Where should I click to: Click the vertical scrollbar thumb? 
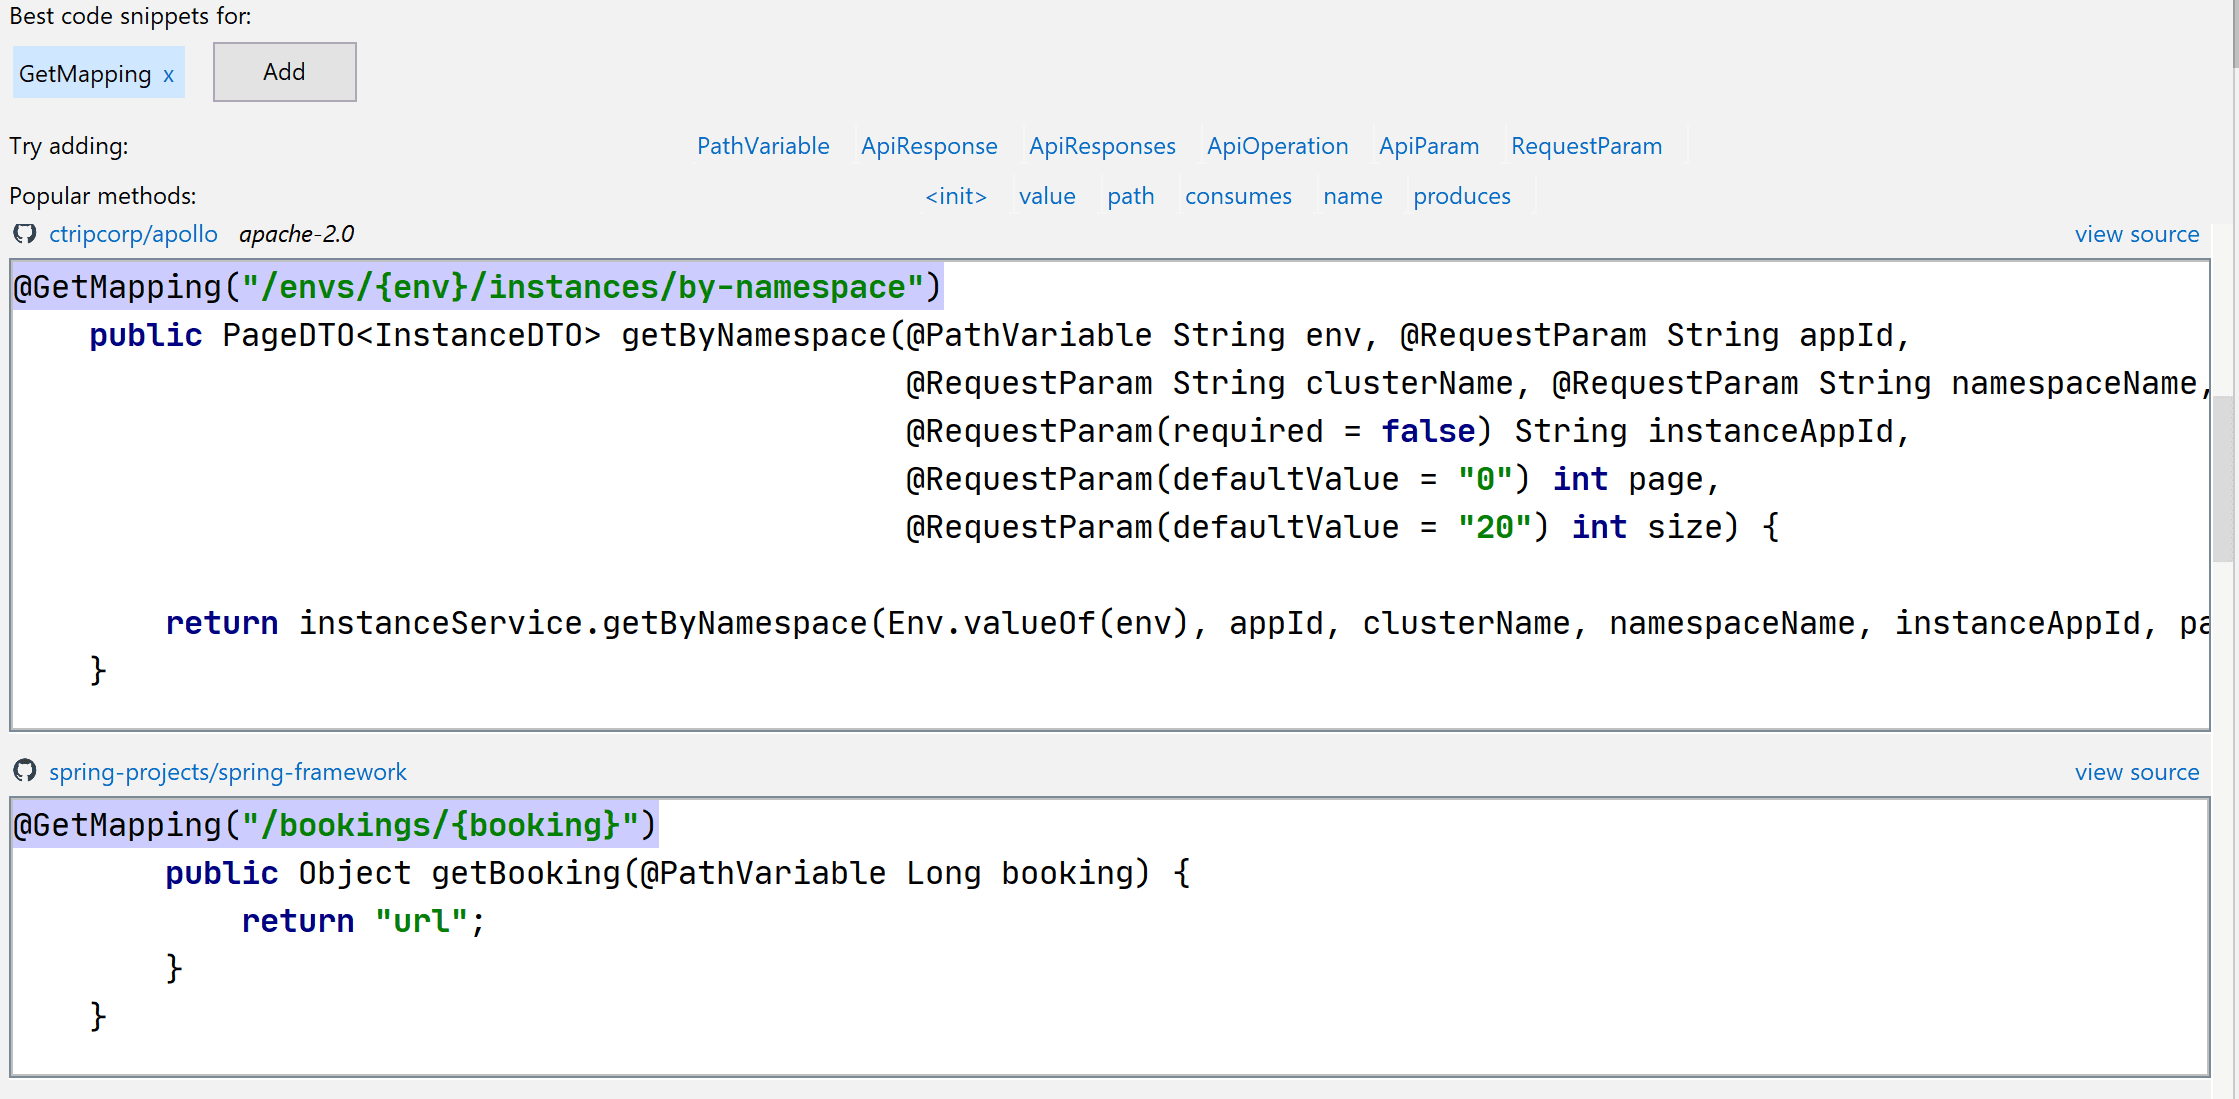[2222, 480]
